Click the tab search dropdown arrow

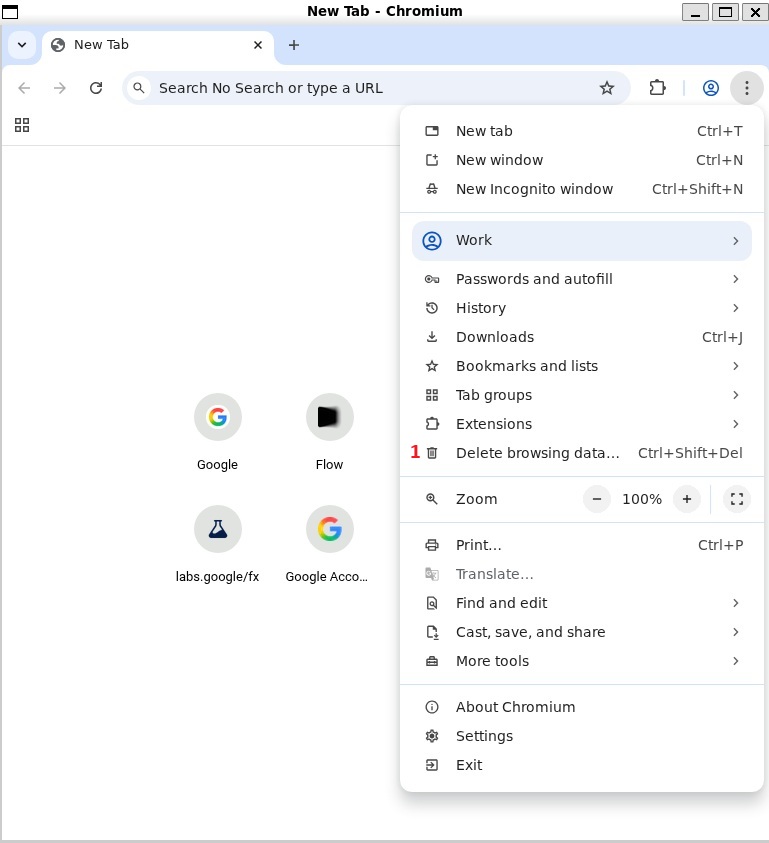pyautogui.click(x=21, y=45)
